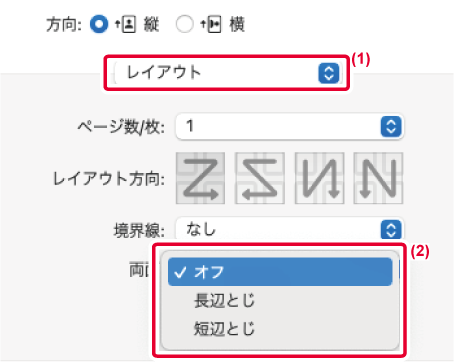
Task: Click the blue stepper arrows on レイアウト popup
Action: pyautogui.click(x=329, y=73)
